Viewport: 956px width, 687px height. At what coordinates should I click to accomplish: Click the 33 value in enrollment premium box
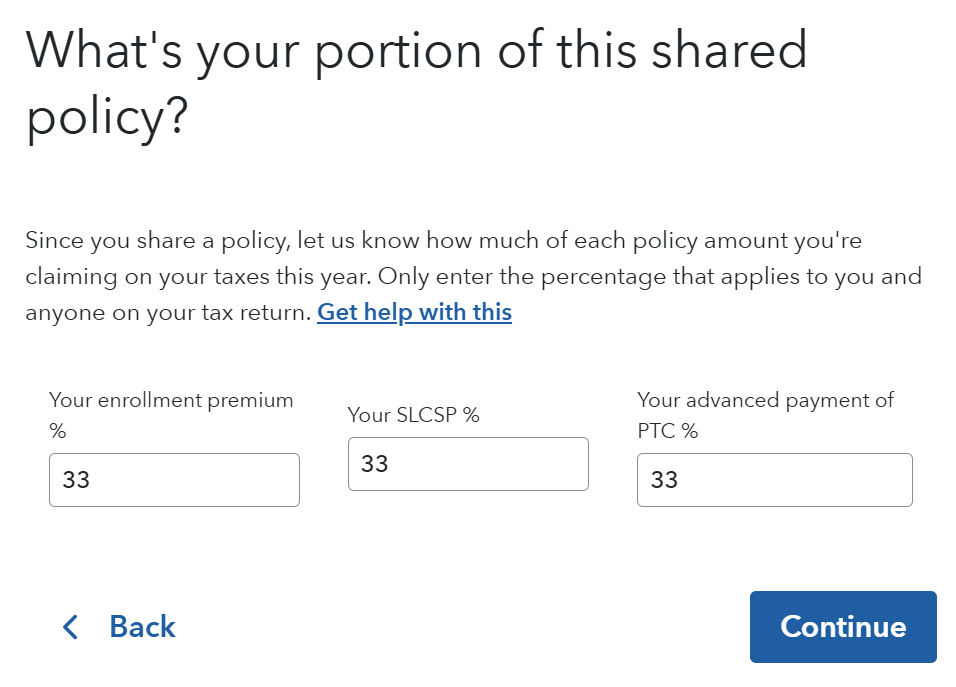click(76, 480)
